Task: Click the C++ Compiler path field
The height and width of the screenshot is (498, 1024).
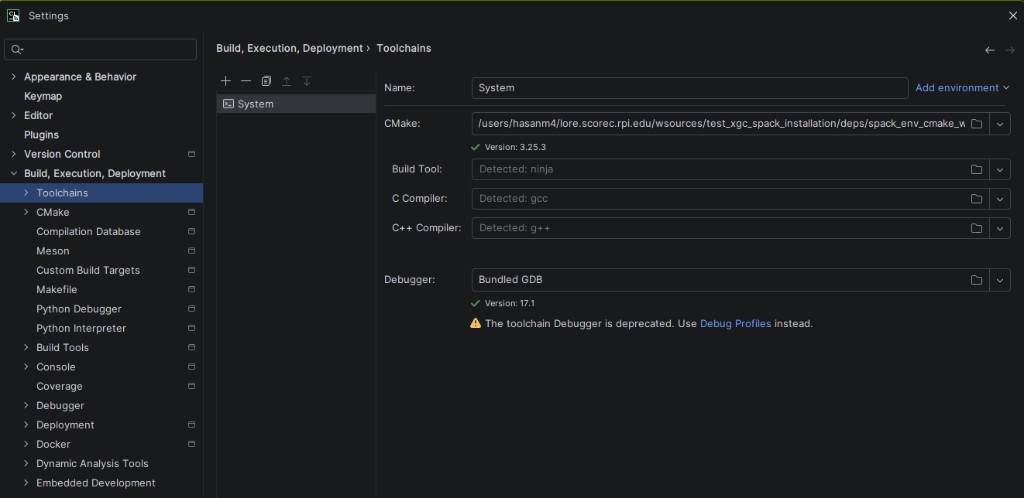Action: click(x=720, y=228)
